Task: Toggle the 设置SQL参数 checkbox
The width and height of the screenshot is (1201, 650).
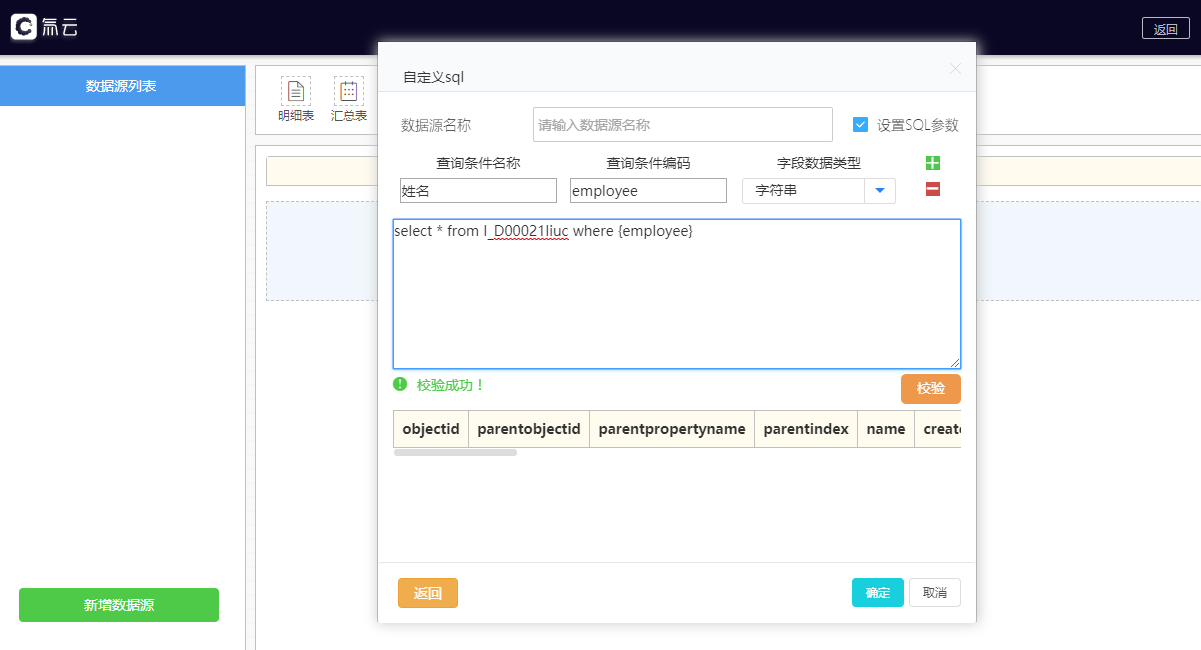Action: 860,125
